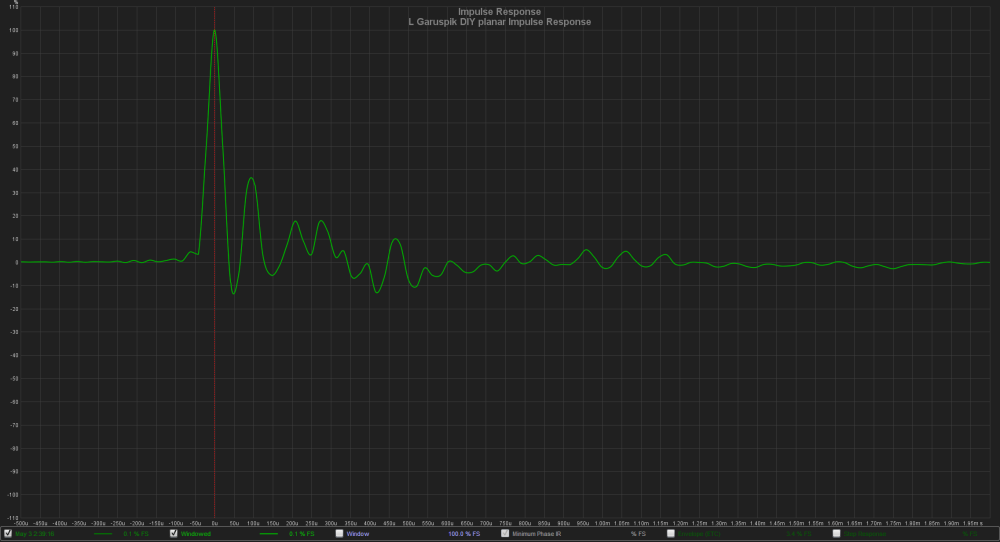Click the % unit label on vertical axis
Screen dimensions: 1000x542
(16, 3)
